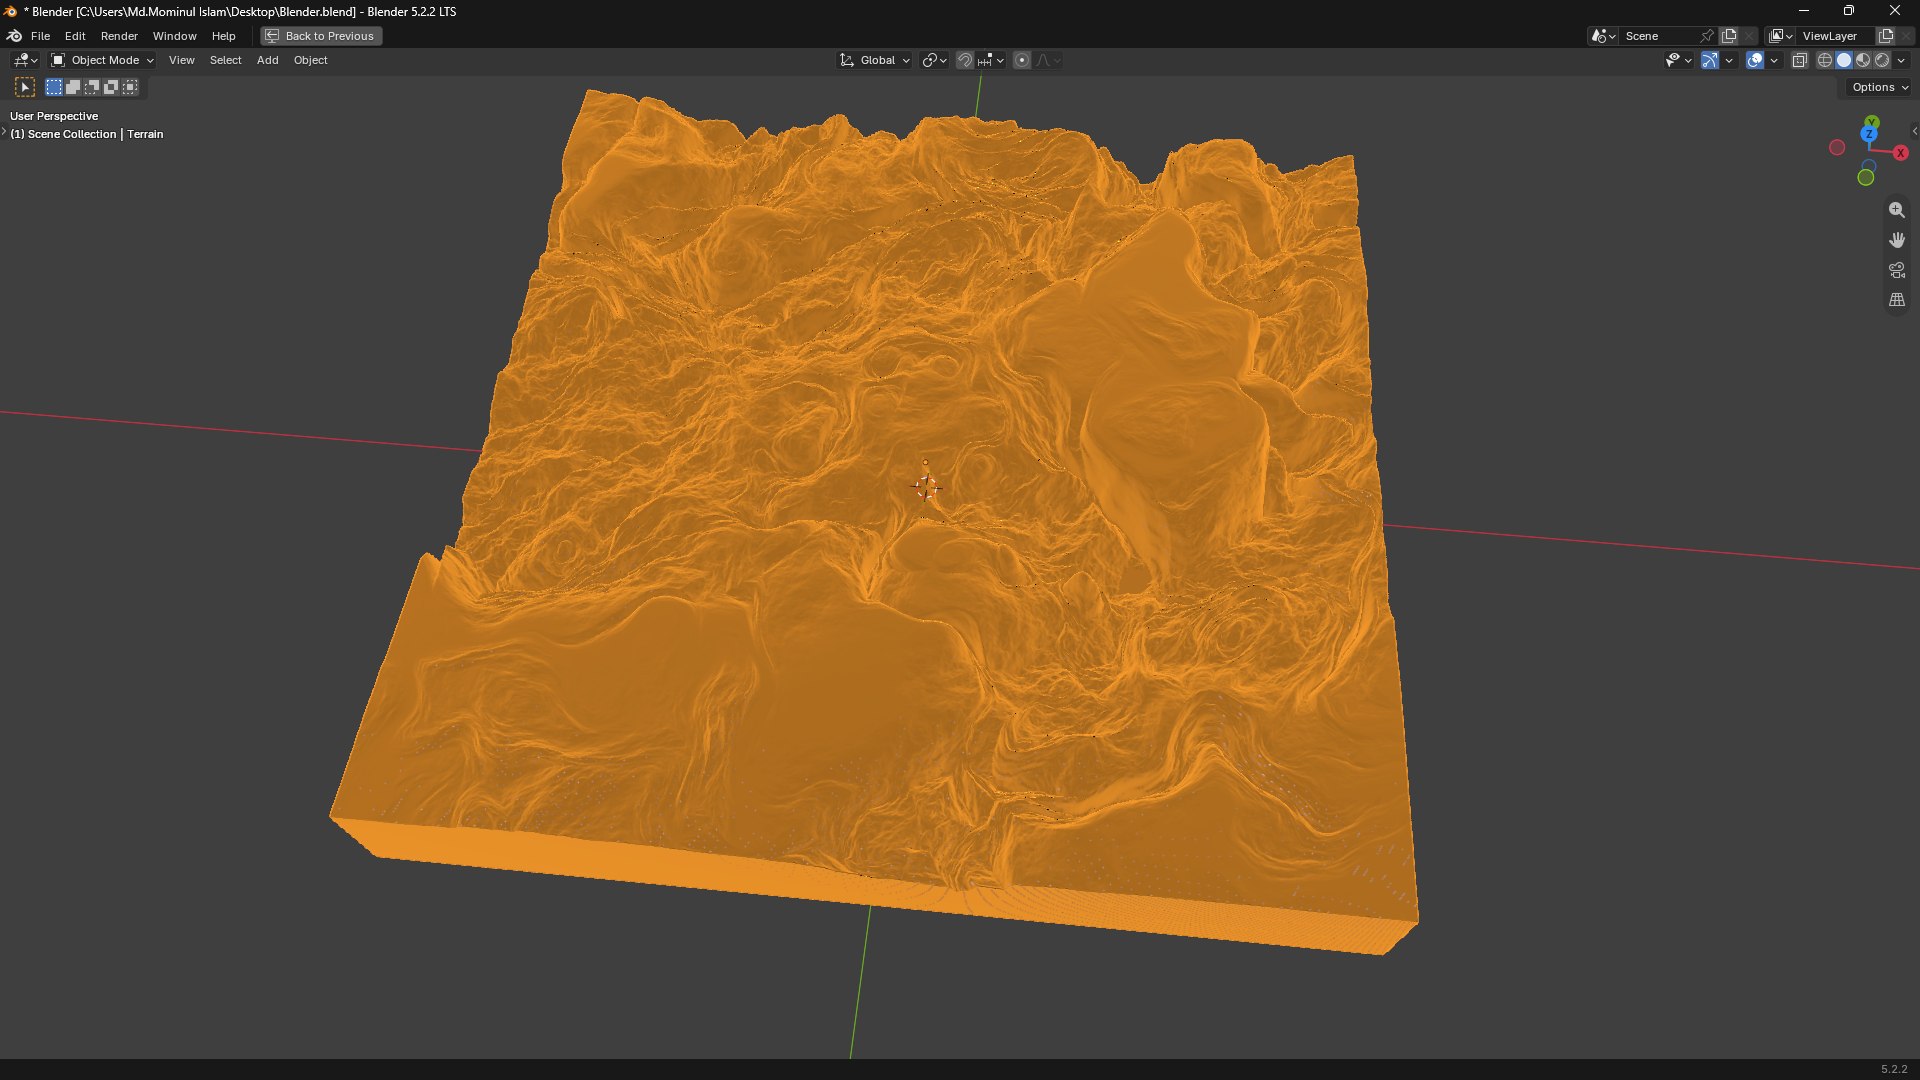Click the 'User Perspective' viewport label
Screen dimensions: 1920x1080
[54, 116]
